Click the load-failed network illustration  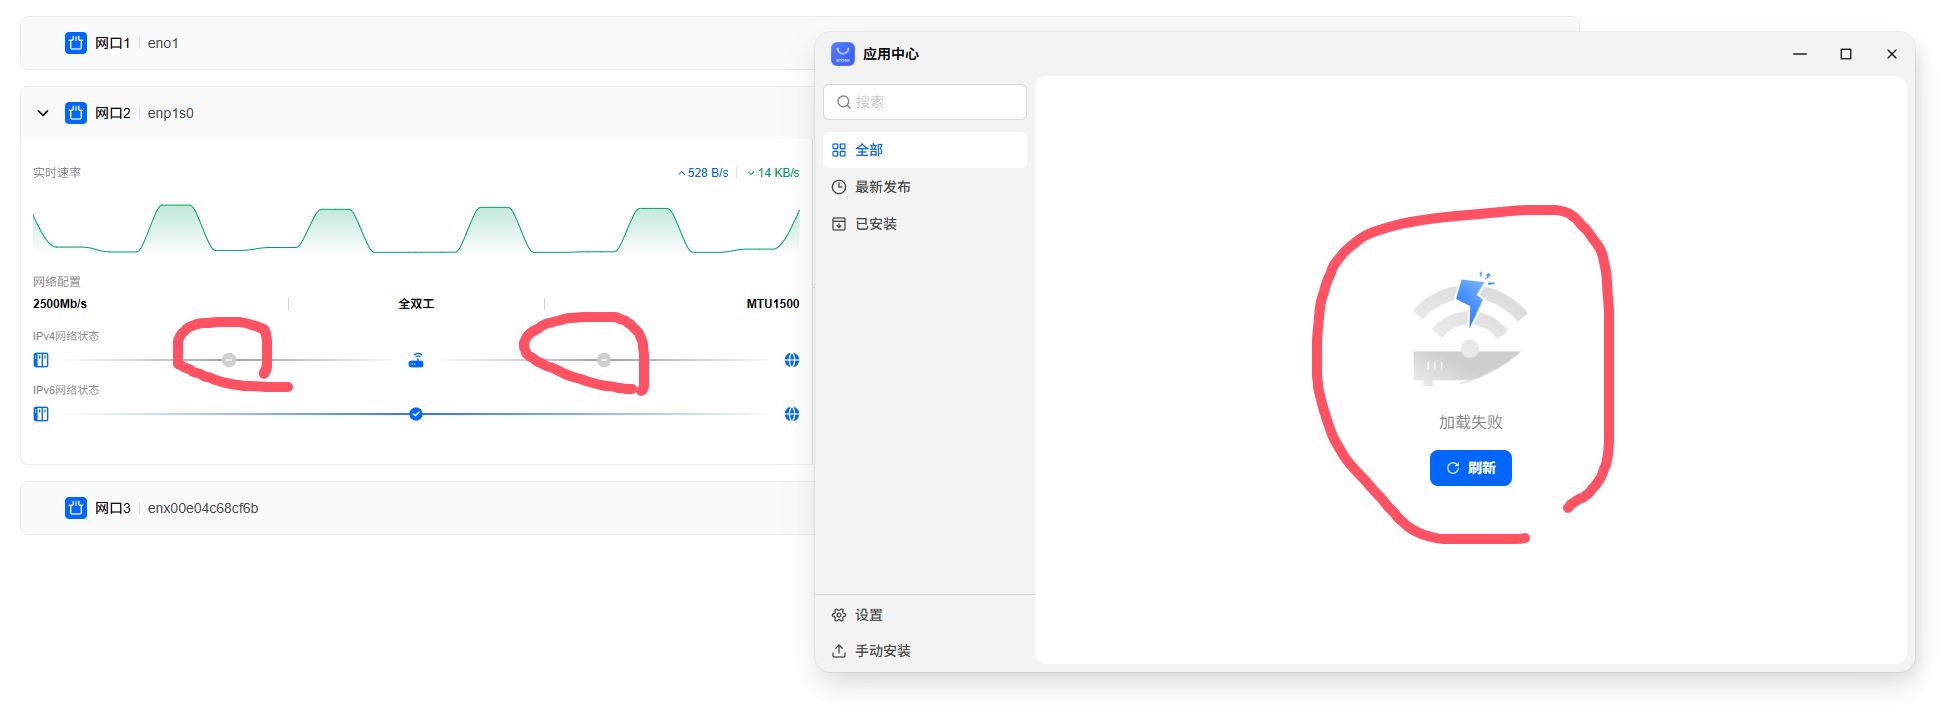tap(1470, 330)
